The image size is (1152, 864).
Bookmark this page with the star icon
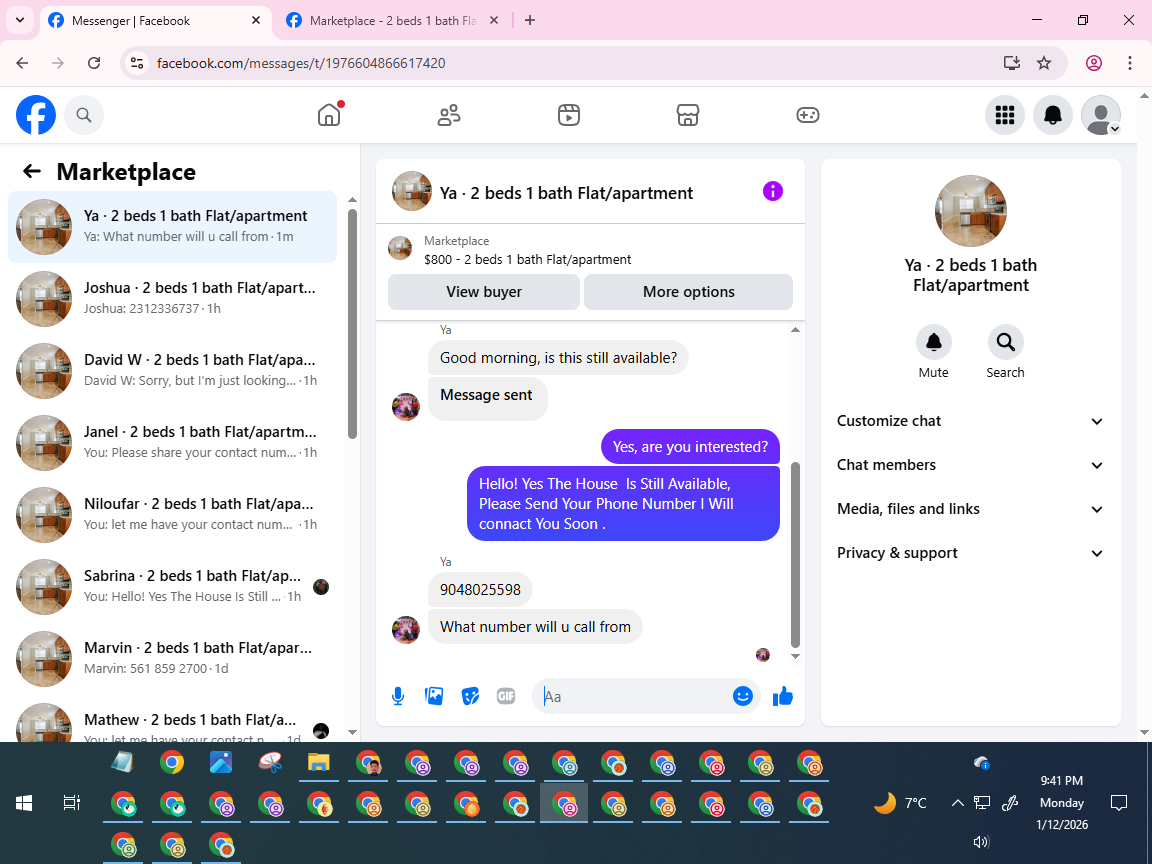click(1044, 63)
